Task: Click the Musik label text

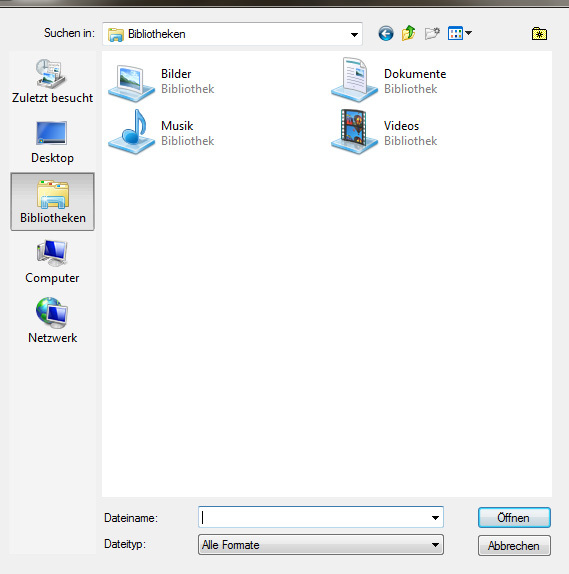Action: tap(177, 126)
